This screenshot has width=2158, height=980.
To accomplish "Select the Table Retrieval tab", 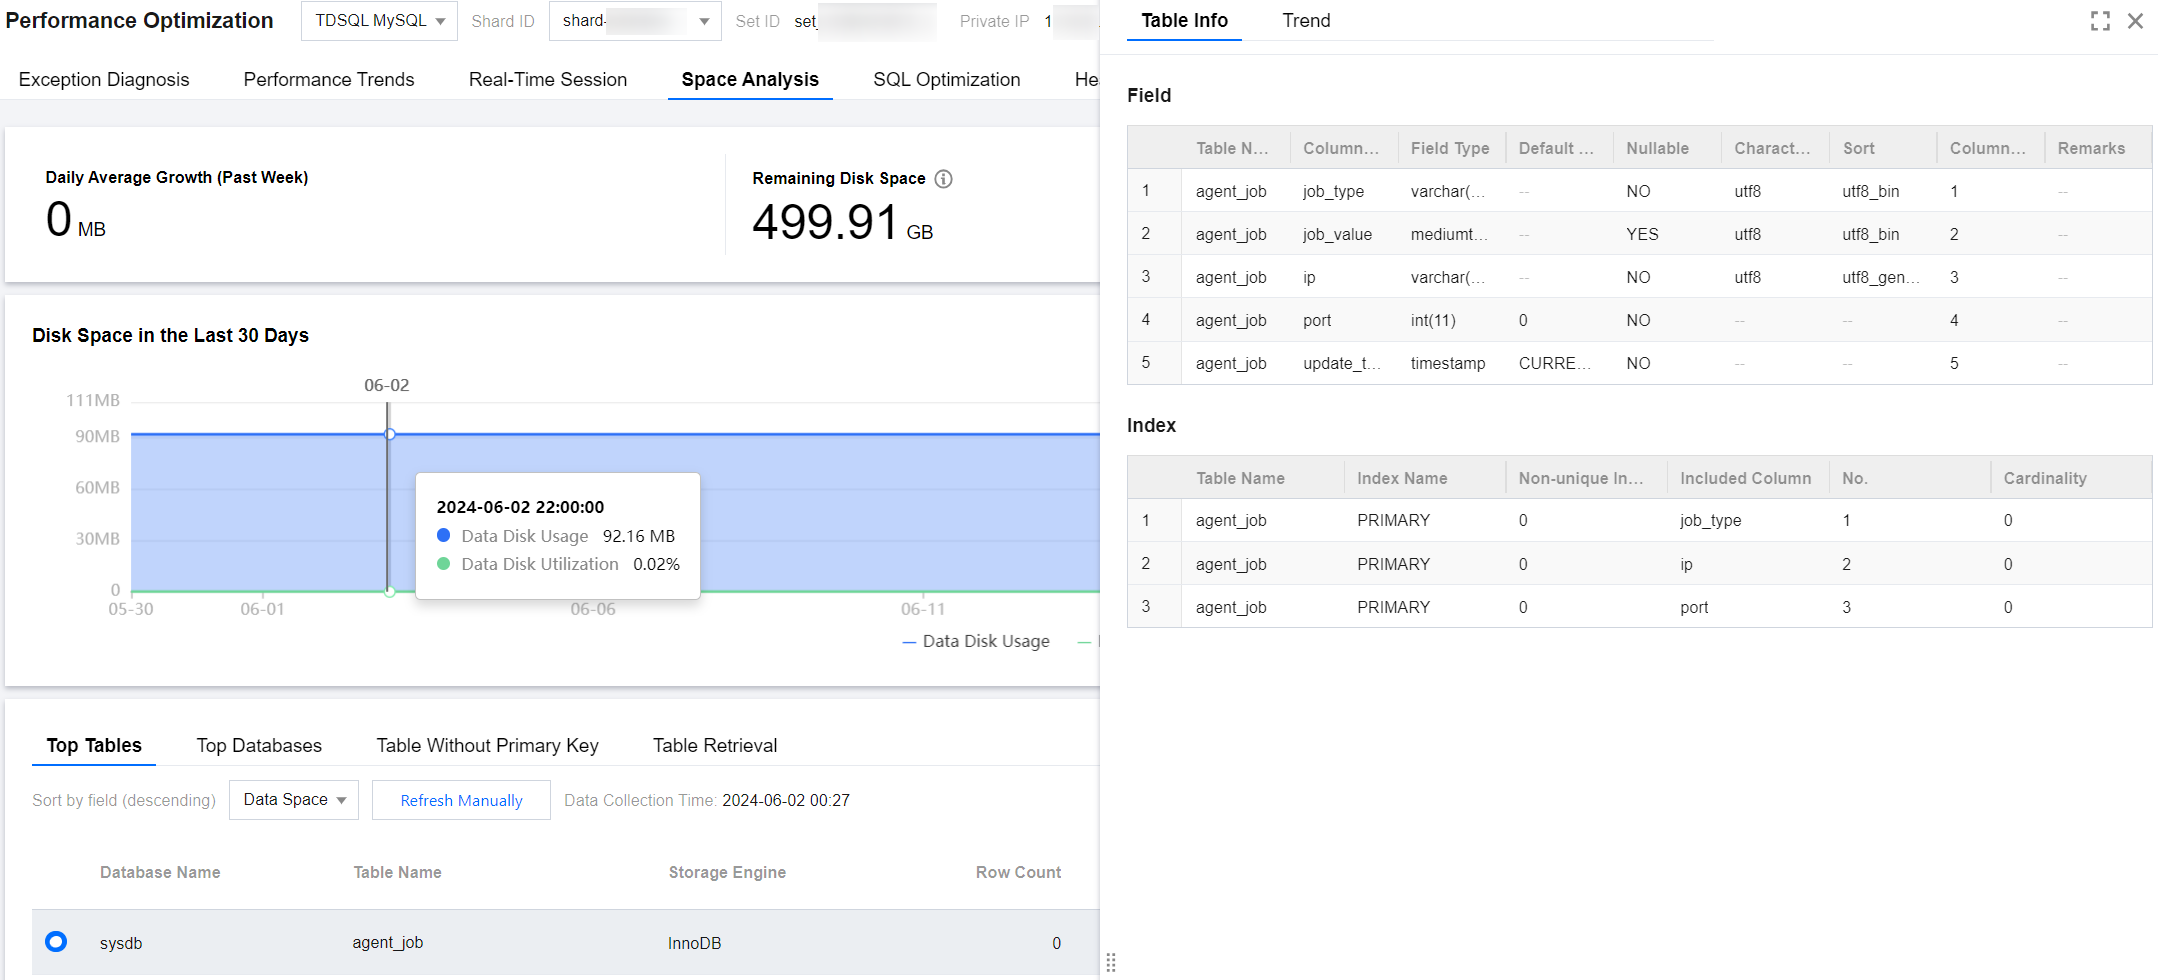I will click(714, 746).
